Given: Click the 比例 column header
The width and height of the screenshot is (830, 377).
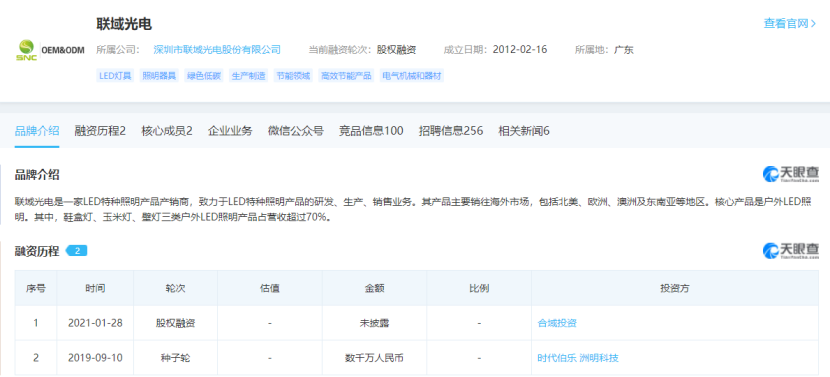Looking at the screenshot, I should 479,289.
